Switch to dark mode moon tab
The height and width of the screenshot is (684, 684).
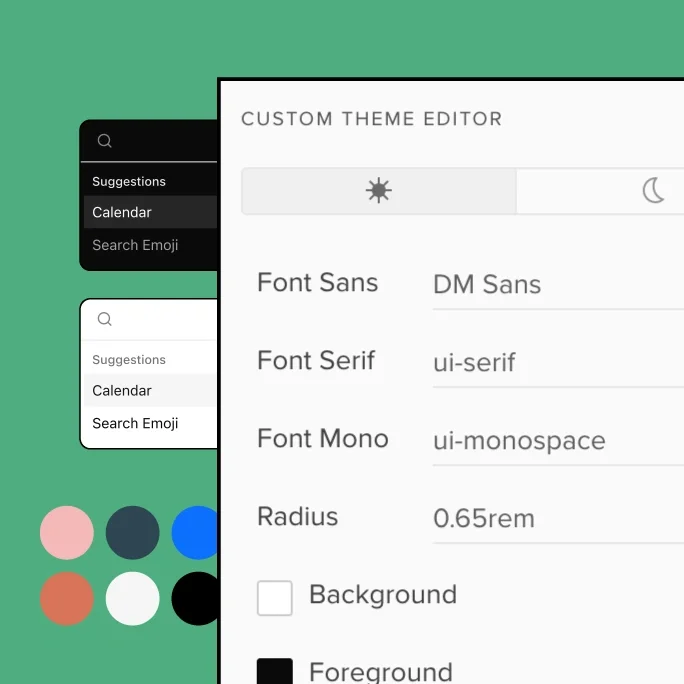pyautogui.click(x=653, y=191)
